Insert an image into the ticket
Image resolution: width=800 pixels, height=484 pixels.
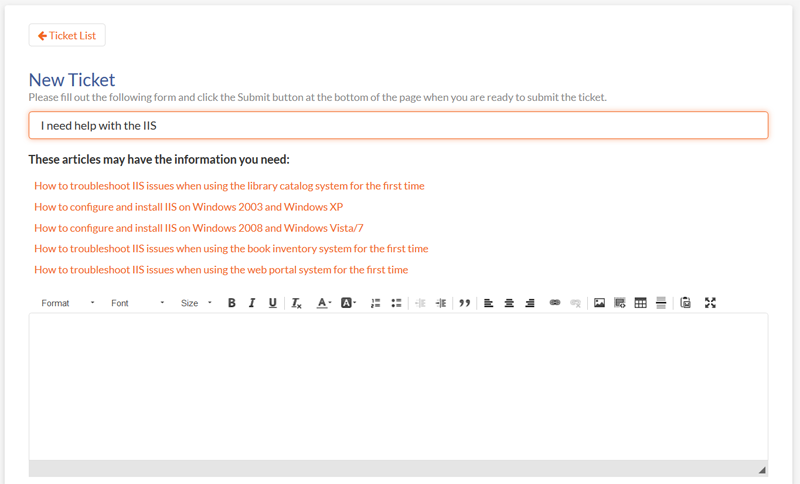coord(599,303)
